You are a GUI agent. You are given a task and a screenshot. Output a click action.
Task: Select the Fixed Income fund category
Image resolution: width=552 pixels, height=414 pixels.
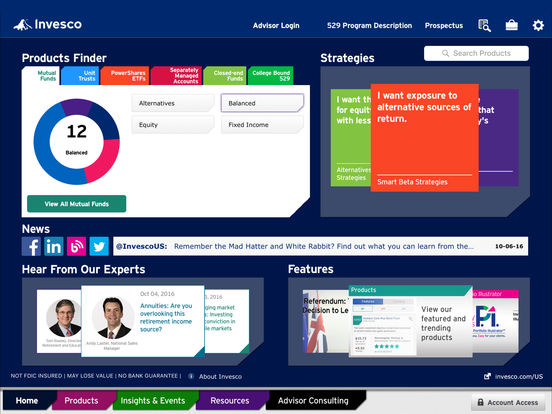pos(262,125)
